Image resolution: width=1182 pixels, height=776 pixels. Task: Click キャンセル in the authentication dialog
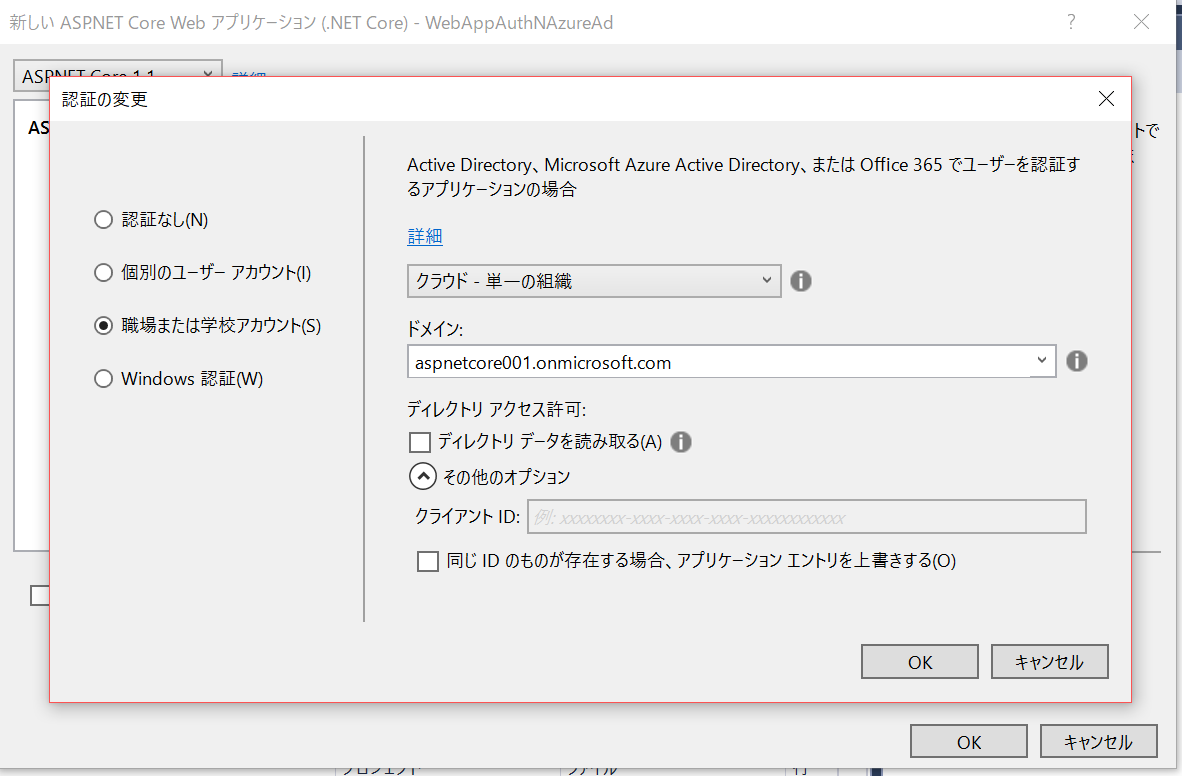(1049, 661)
